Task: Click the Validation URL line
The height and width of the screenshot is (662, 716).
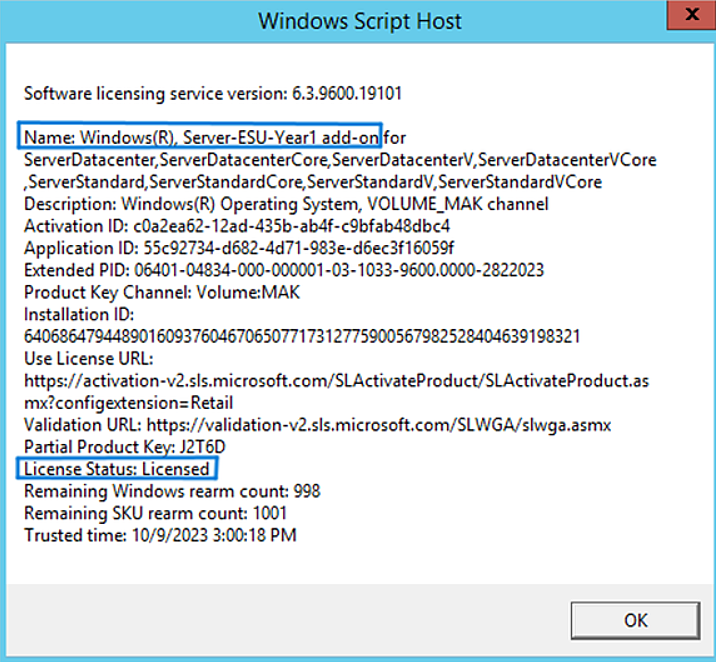Action: [317, 425]
